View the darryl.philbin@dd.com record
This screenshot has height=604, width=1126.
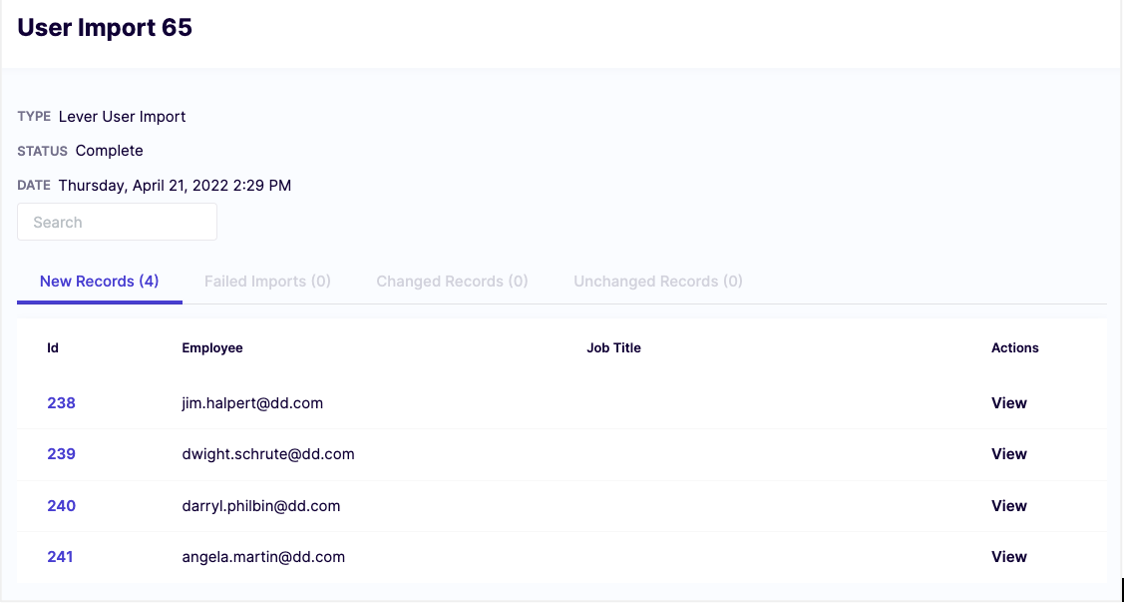point(1008,505)
